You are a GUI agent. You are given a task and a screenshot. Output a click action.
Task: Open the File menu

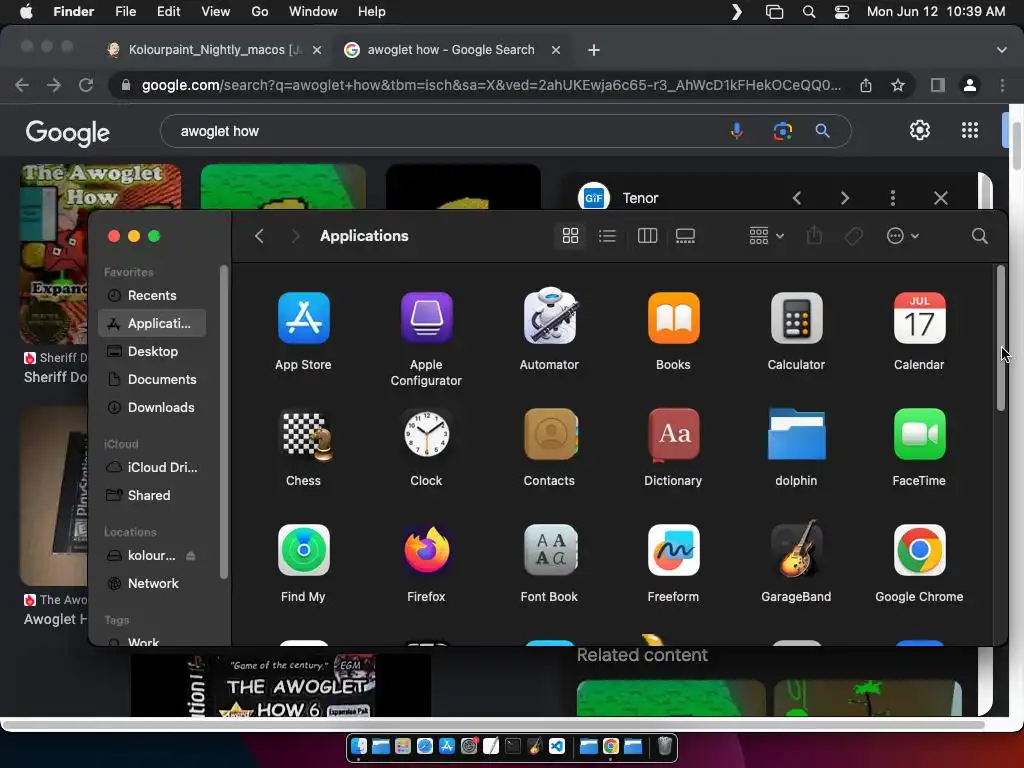tap(125, 12)
